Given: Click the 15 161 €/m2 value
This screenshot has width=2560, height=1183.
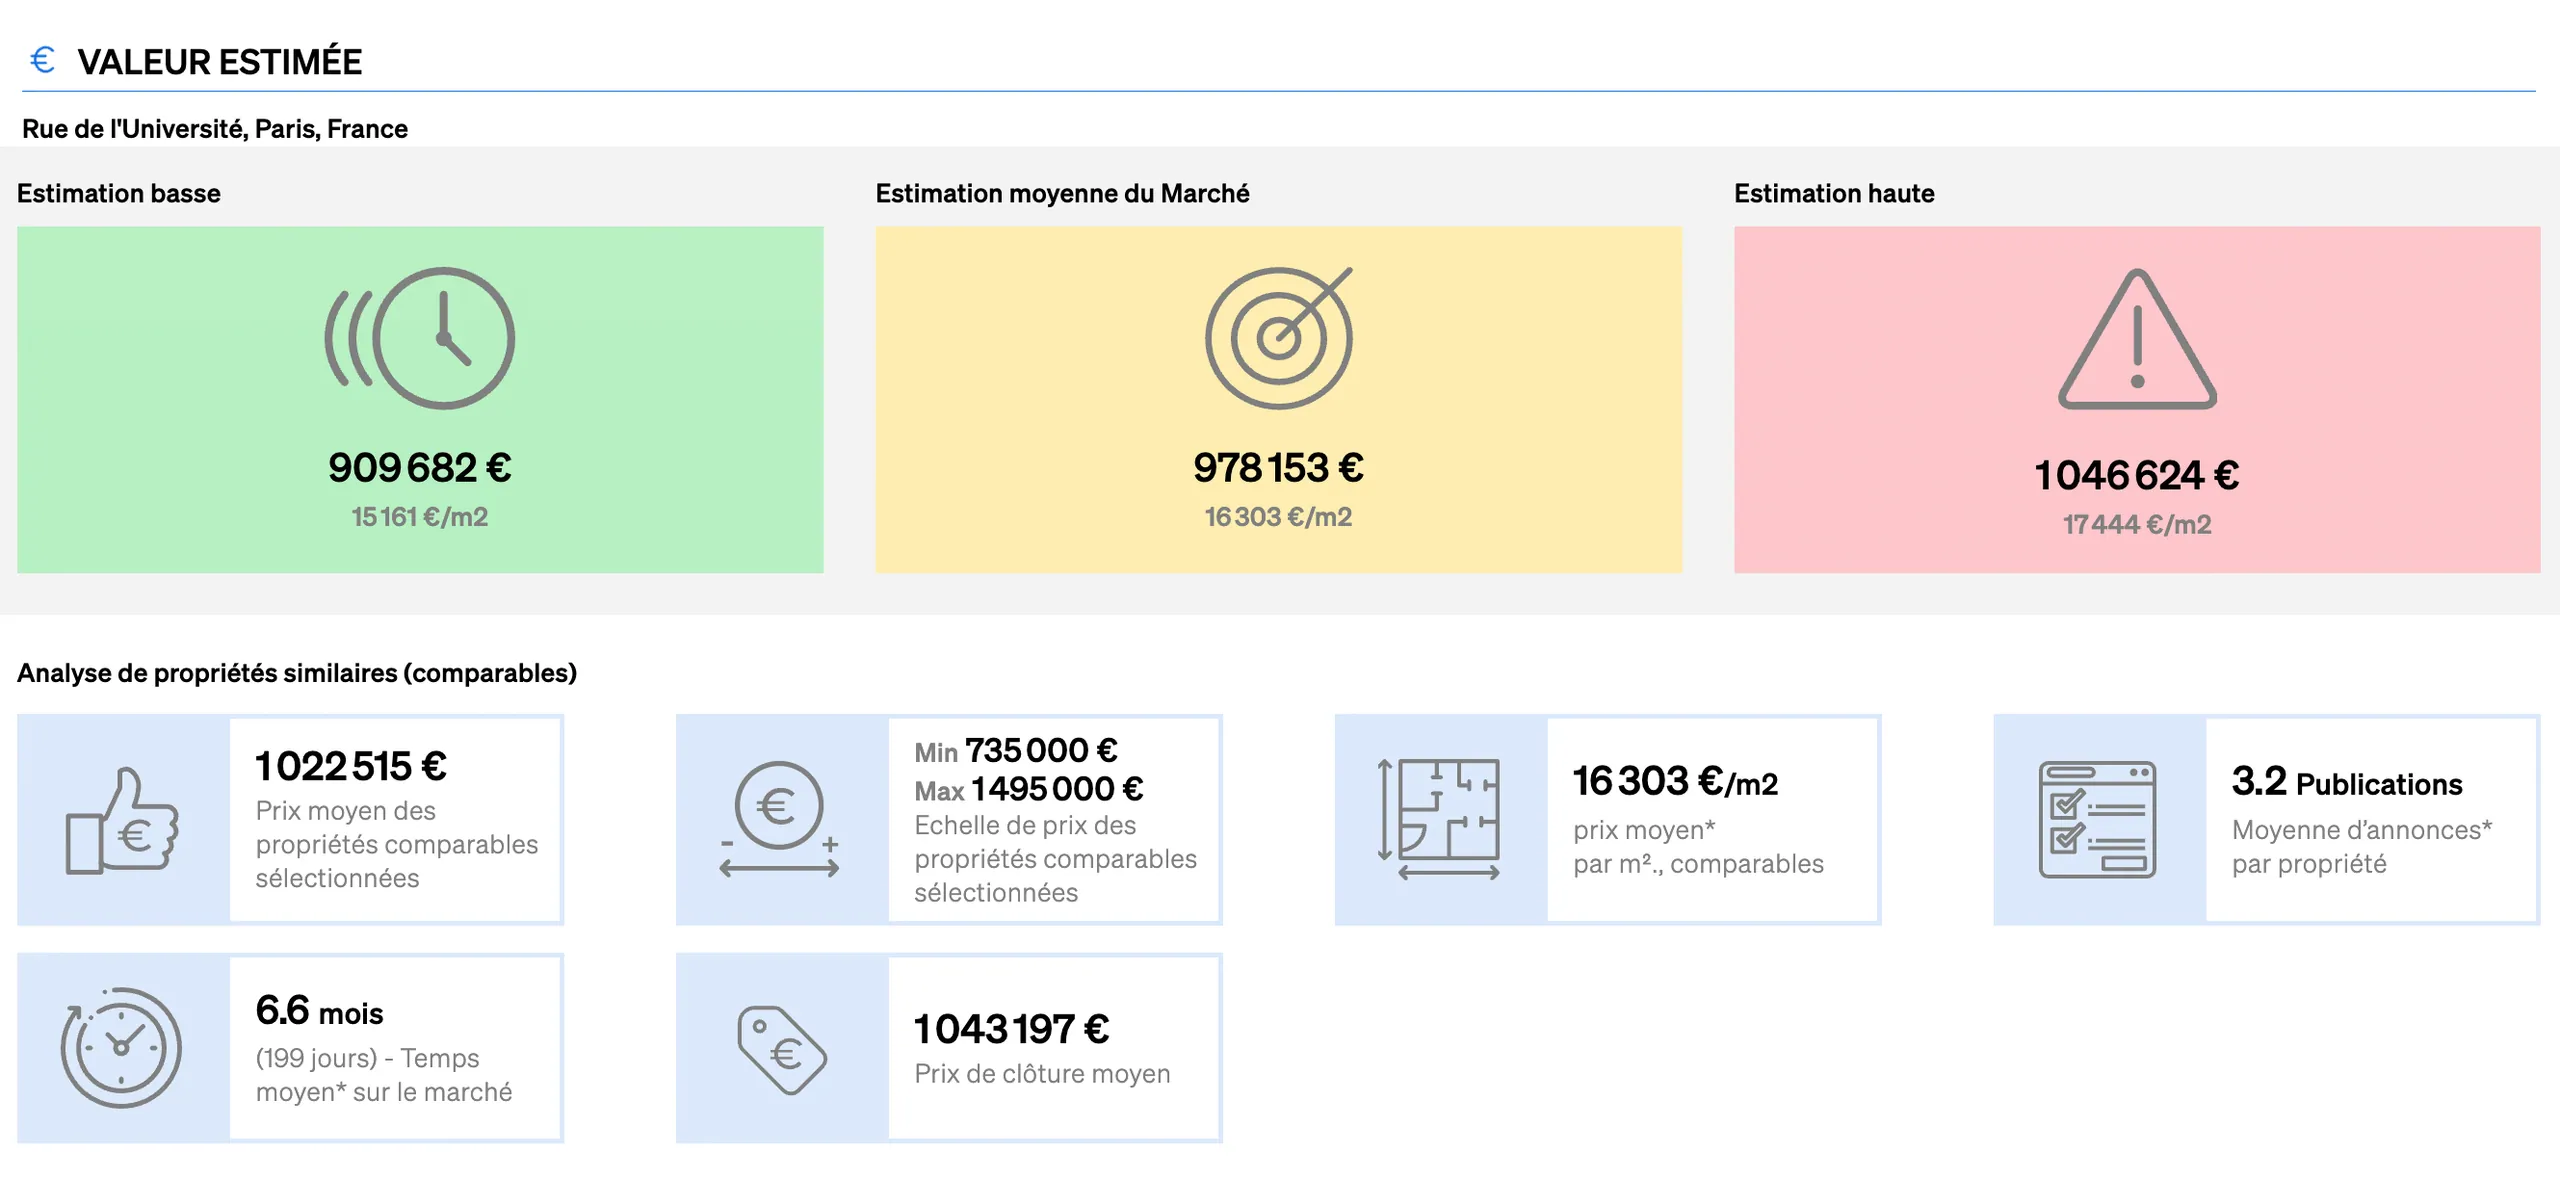Looking at the screenshot, I should coord(420,517).
